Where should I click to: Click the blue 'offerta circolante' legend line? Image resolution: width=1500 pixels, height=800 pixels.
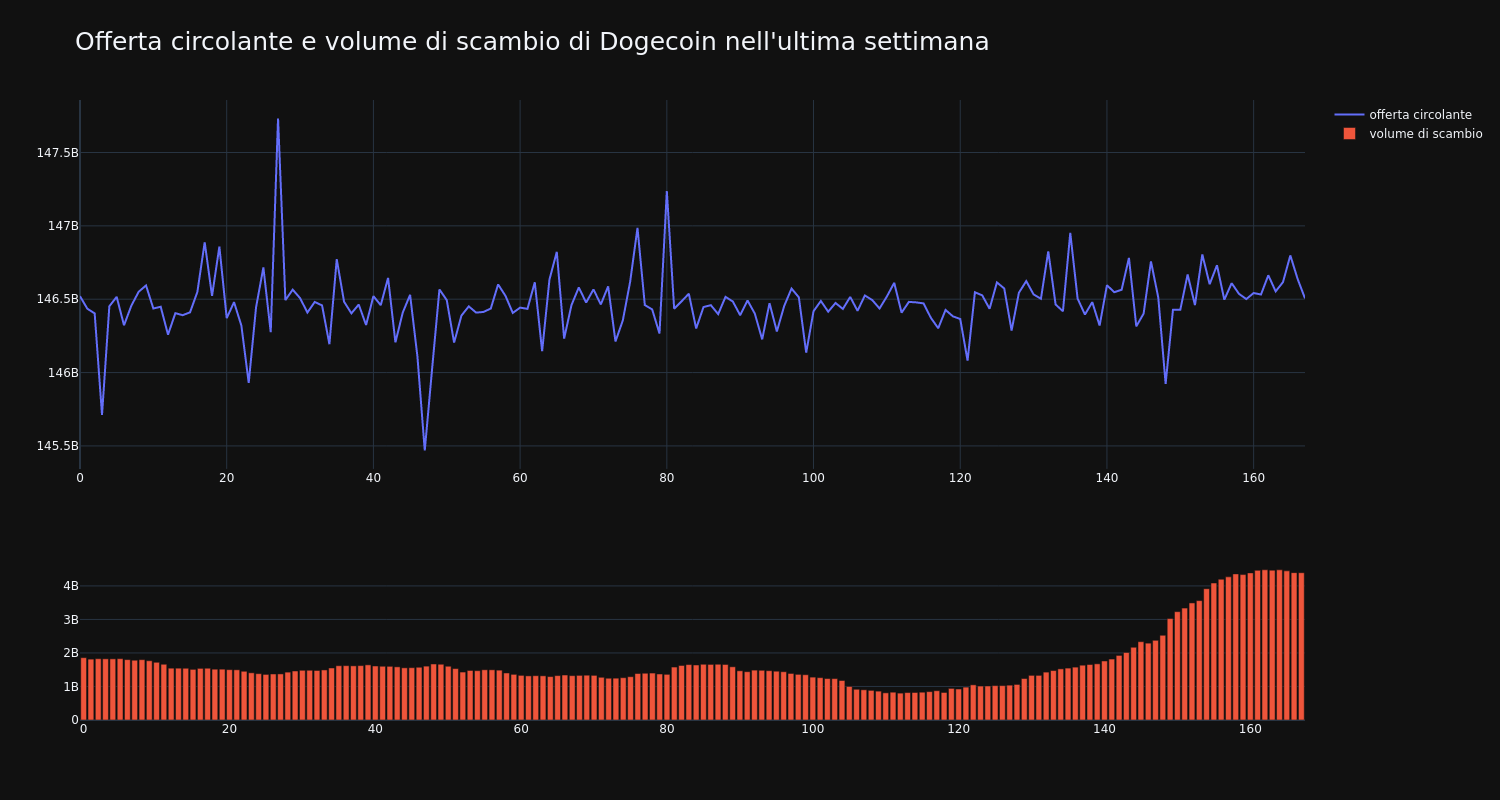[1349, 115]
